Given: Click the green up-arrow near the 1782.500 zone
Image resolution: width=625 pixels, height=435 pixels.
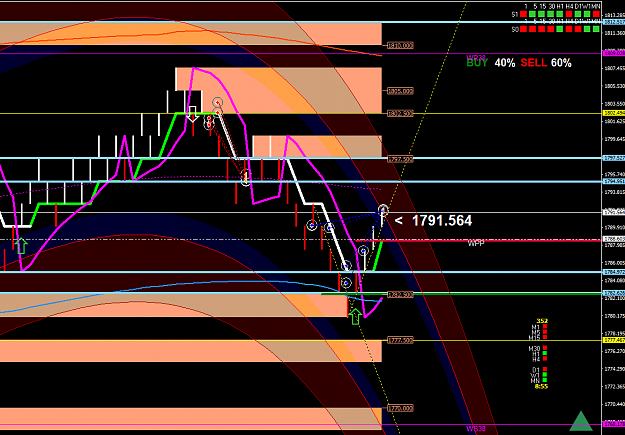Looking at the screenshot, I should 355,316.
